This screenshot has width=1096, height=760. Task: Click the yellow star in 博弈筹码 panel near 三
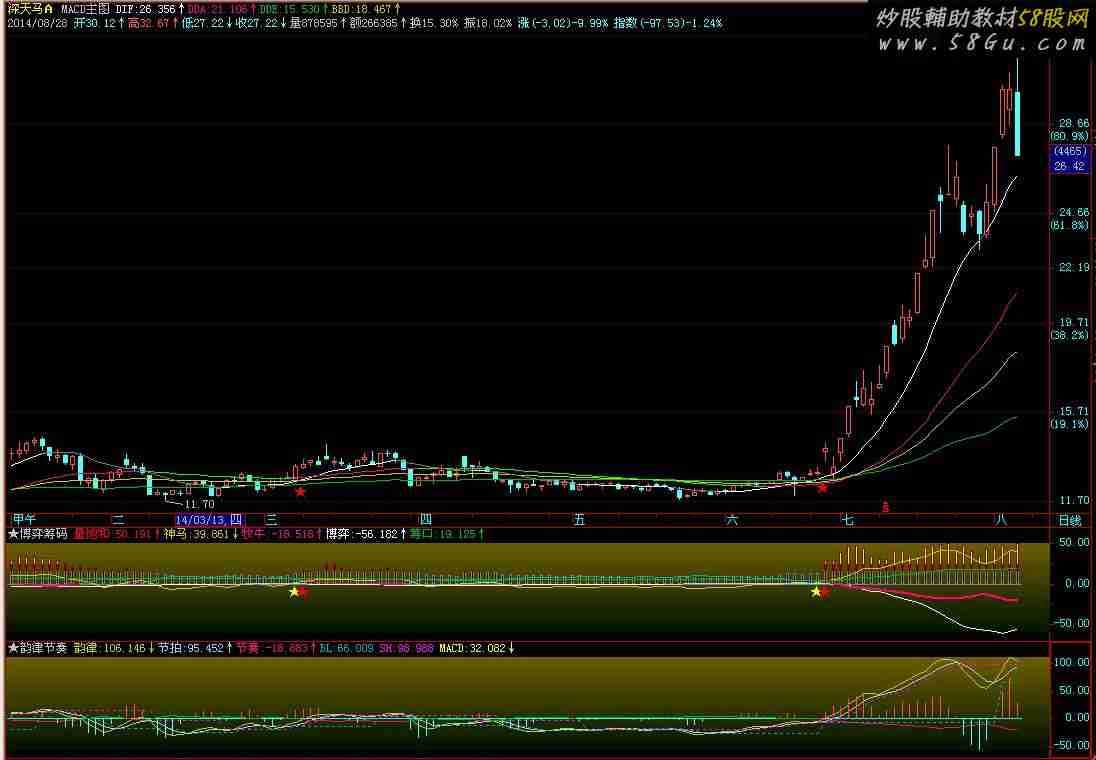click(x=294, y=592)
